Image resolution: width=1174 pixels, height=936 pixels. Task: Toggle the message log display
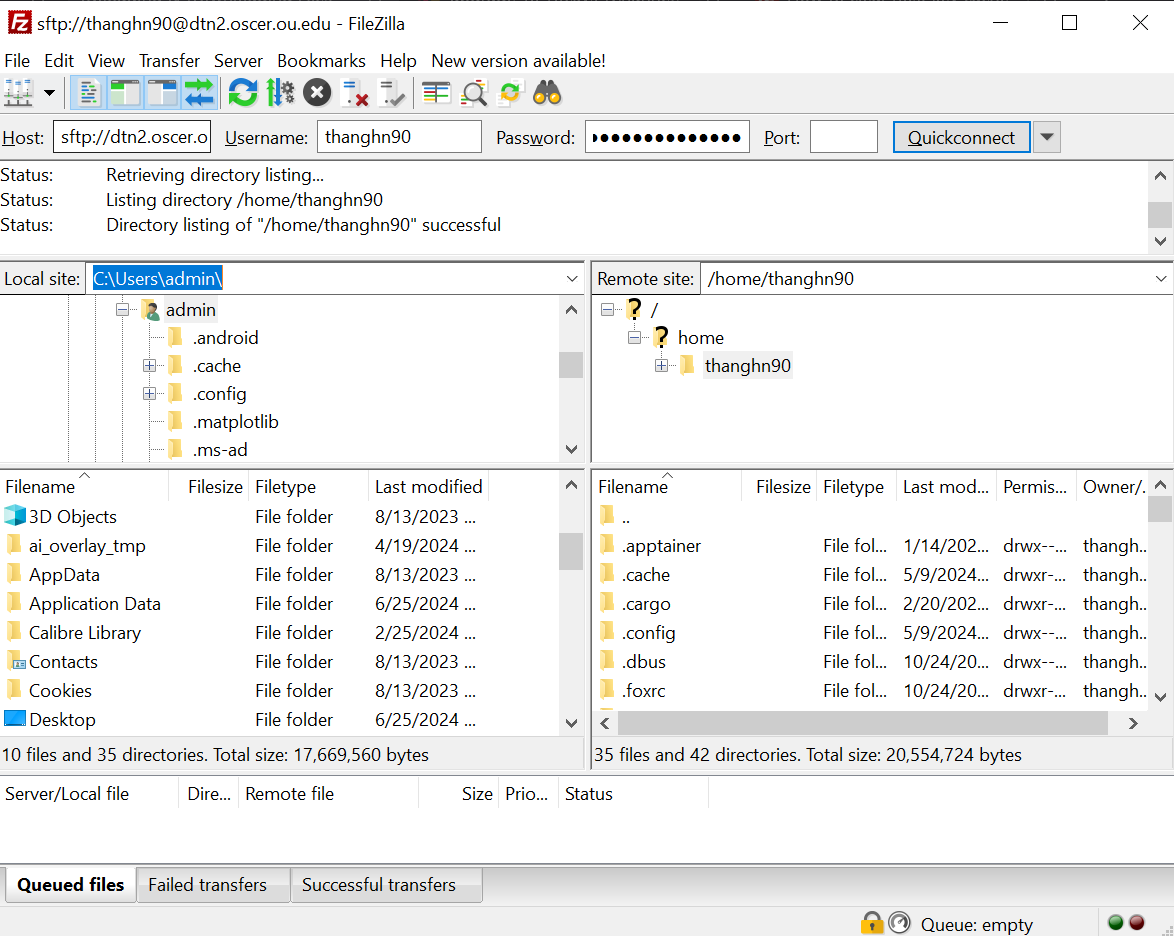87,92
